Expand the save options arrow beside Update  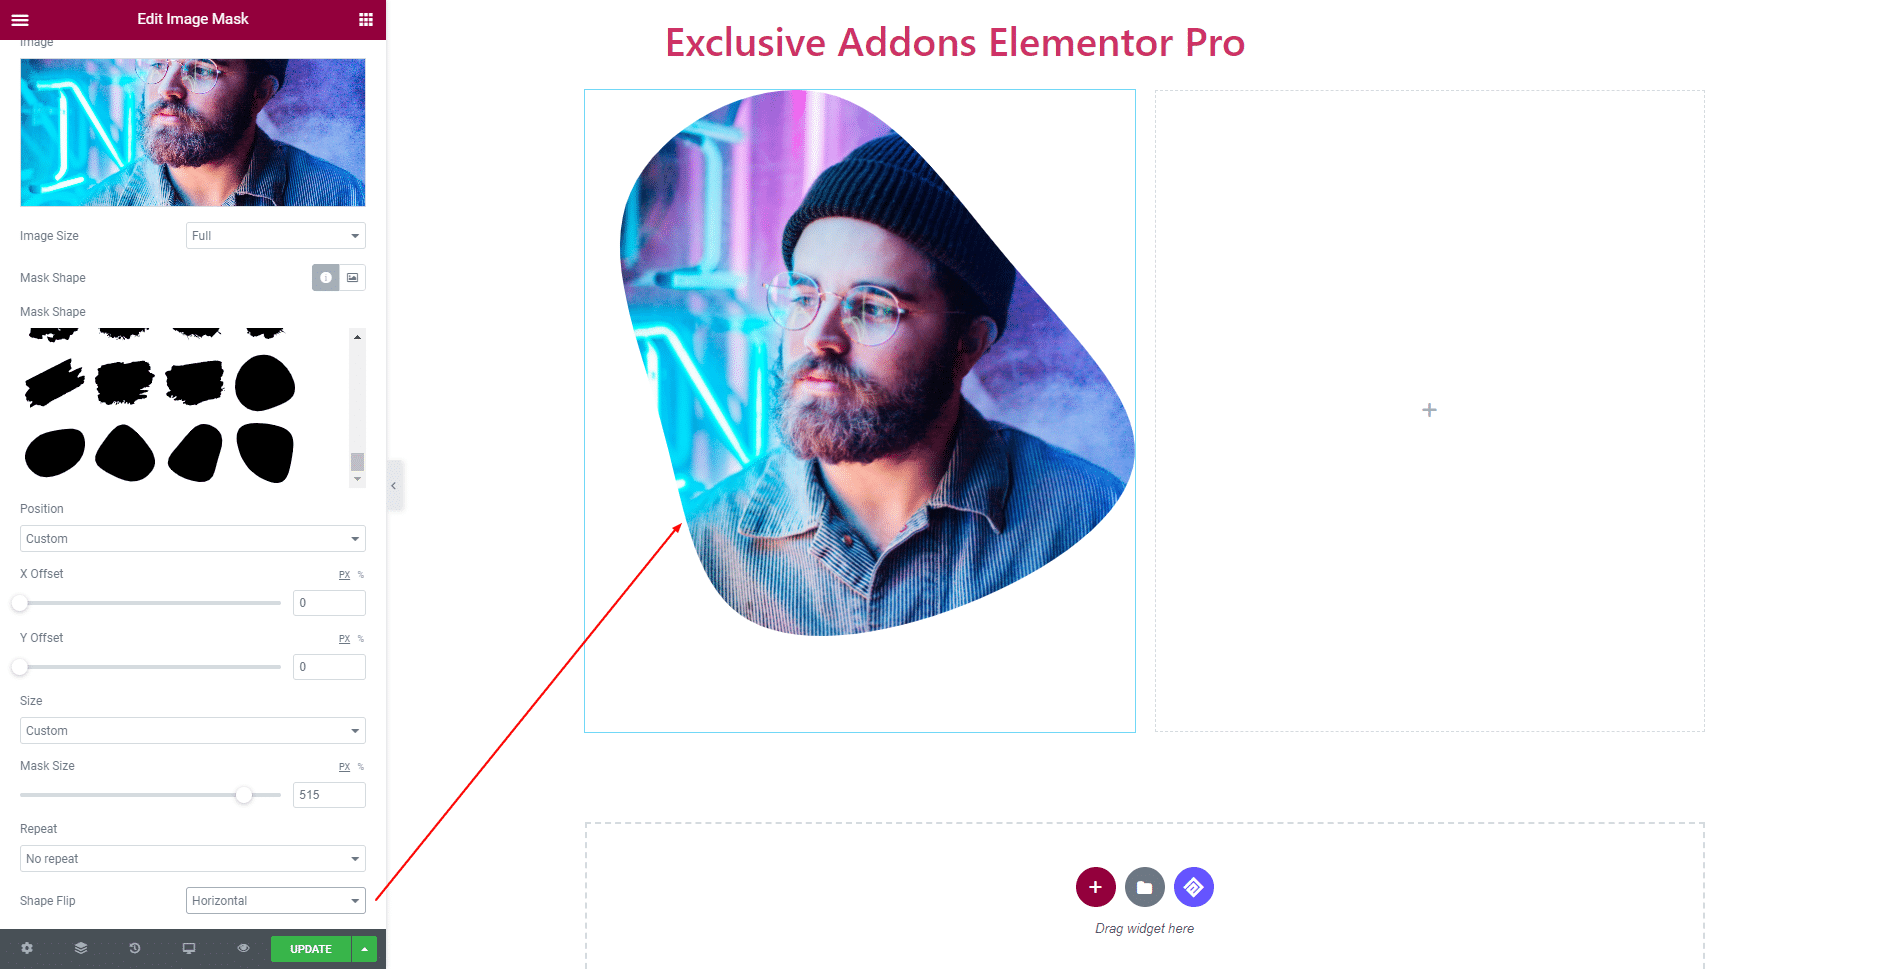365,949
